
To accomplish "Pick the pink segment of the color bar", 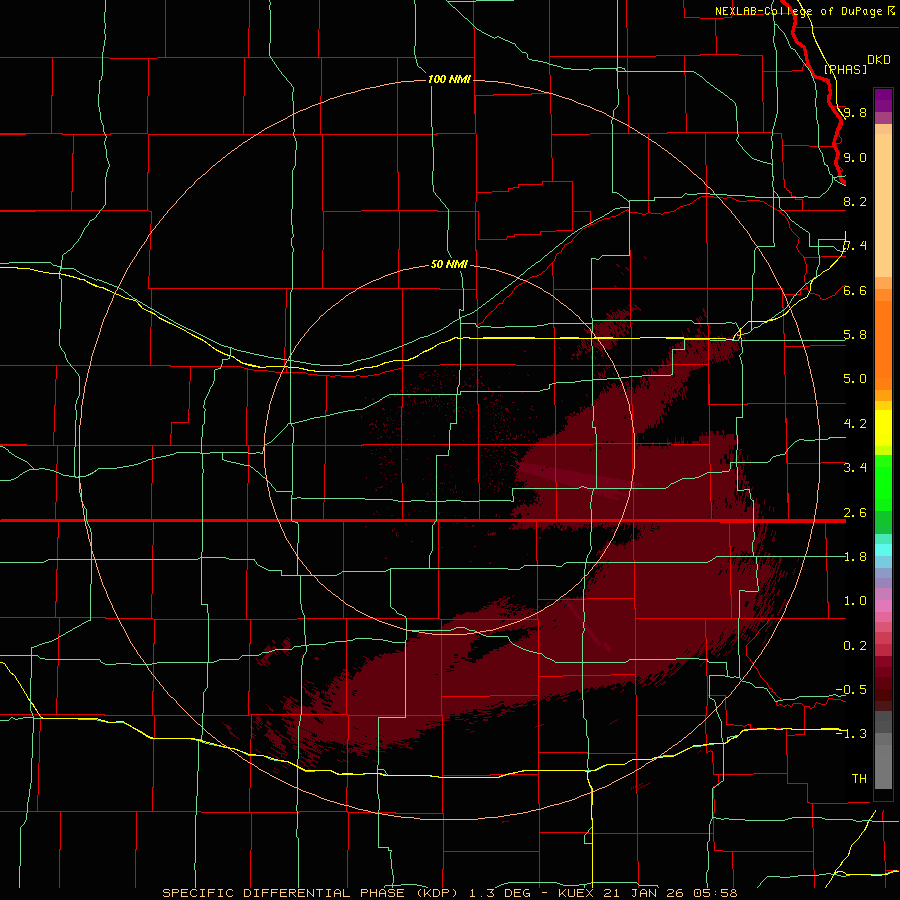I will pos(883,606).
